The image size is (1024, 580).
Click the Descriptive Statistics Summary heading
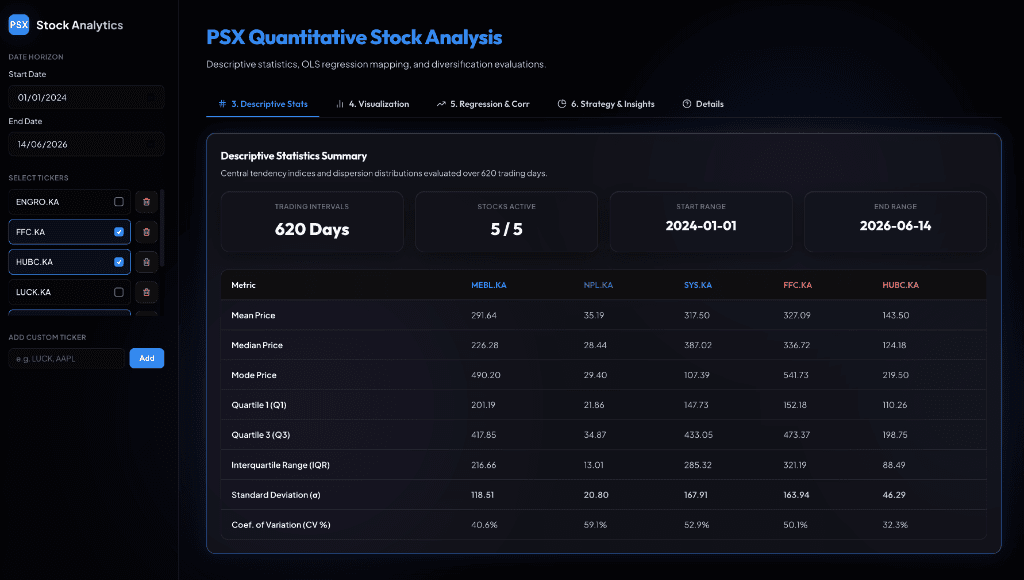point(294,156)
